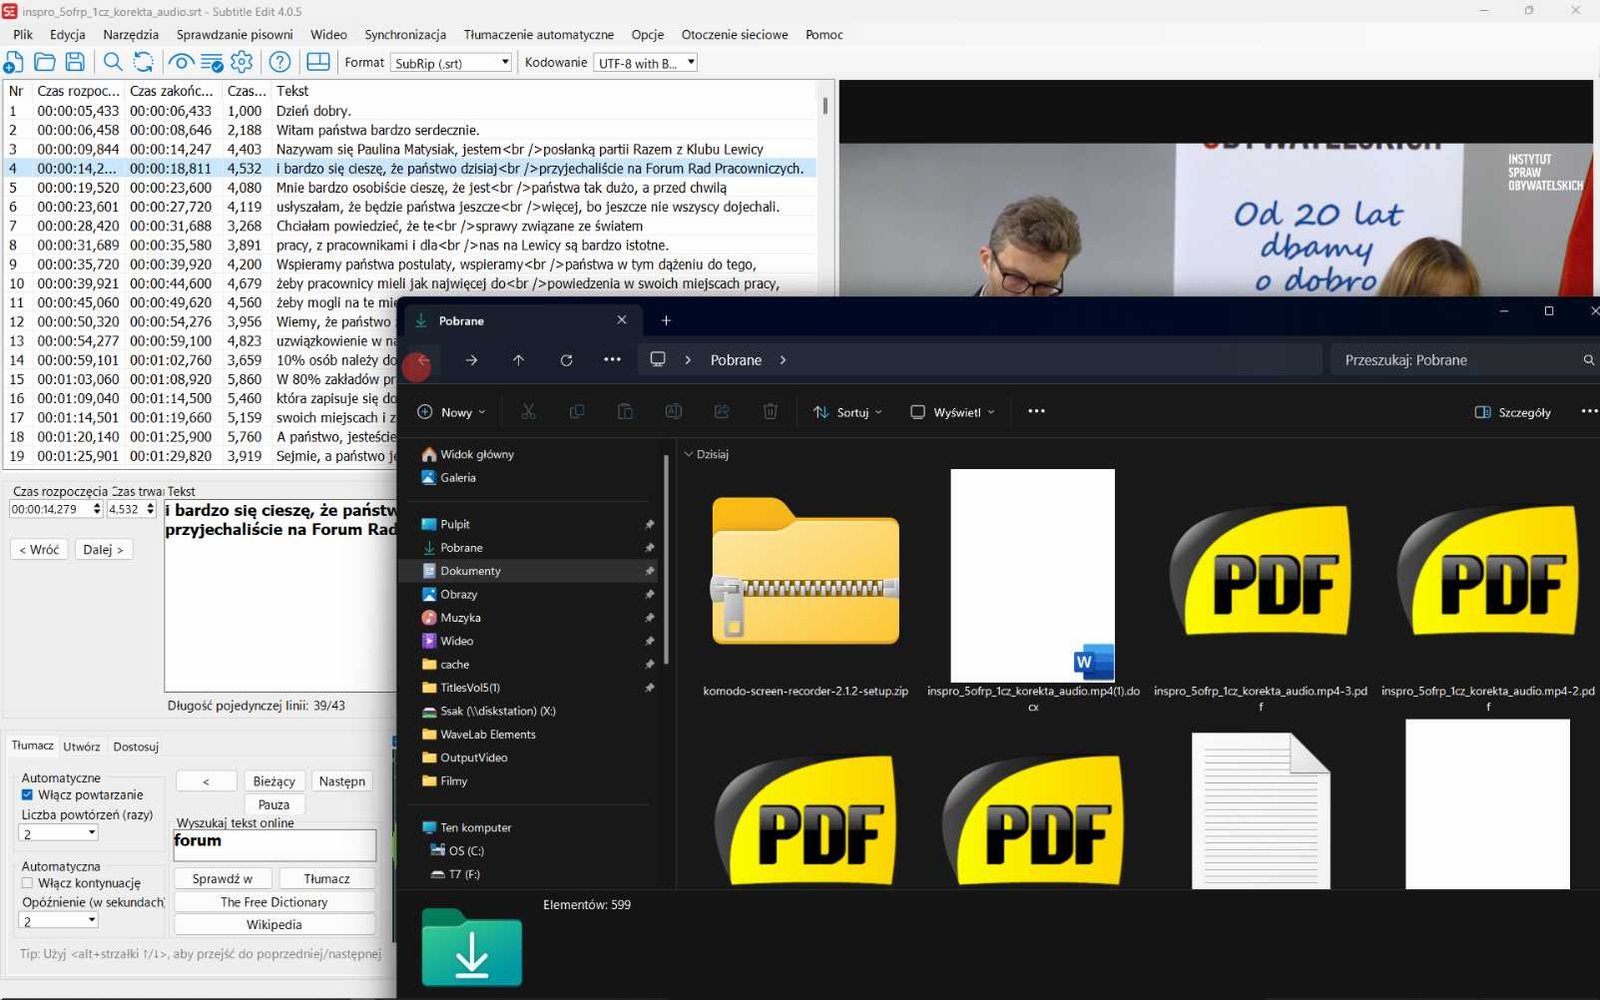The height and width of the screenshot is (1000, 1600).
Task: Click the Wikipedia search button
Action: tap(274, 925)
